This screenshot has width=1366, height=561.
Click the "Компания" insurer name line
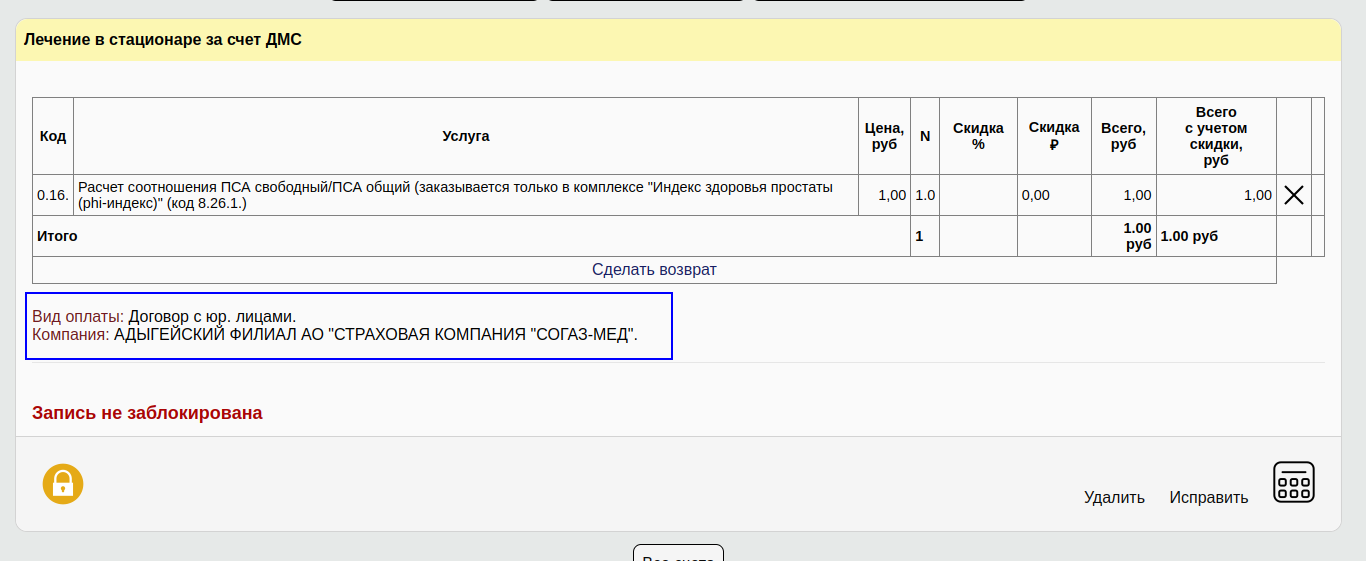click(335, 335)
